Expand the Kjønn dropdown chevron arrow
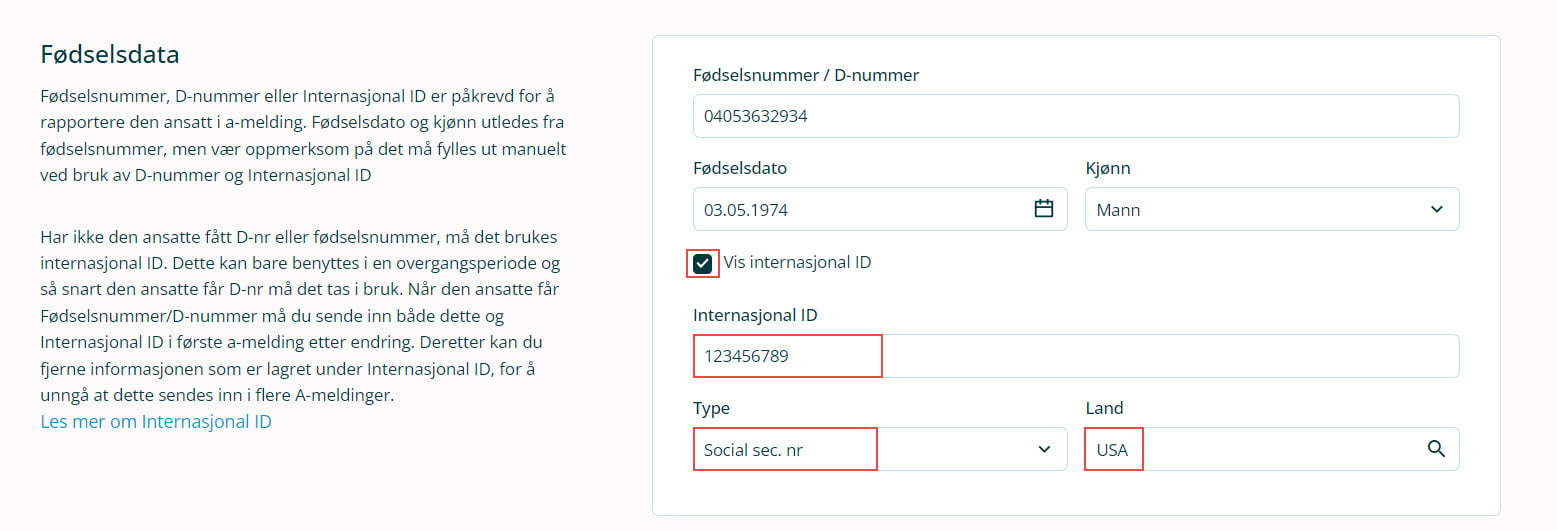 (1436, 210)
